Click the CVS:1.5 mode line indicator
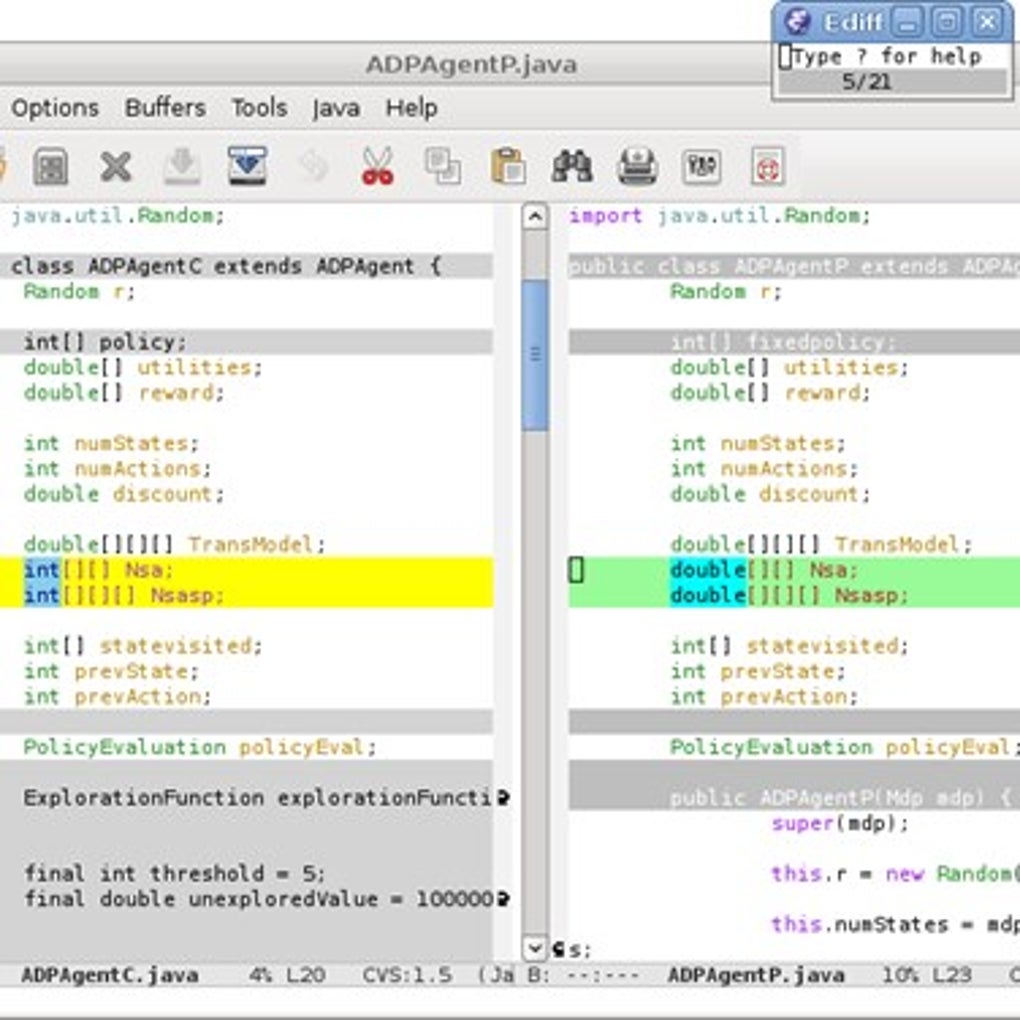The image size is (1020, 1020). [x=407, y=975]
